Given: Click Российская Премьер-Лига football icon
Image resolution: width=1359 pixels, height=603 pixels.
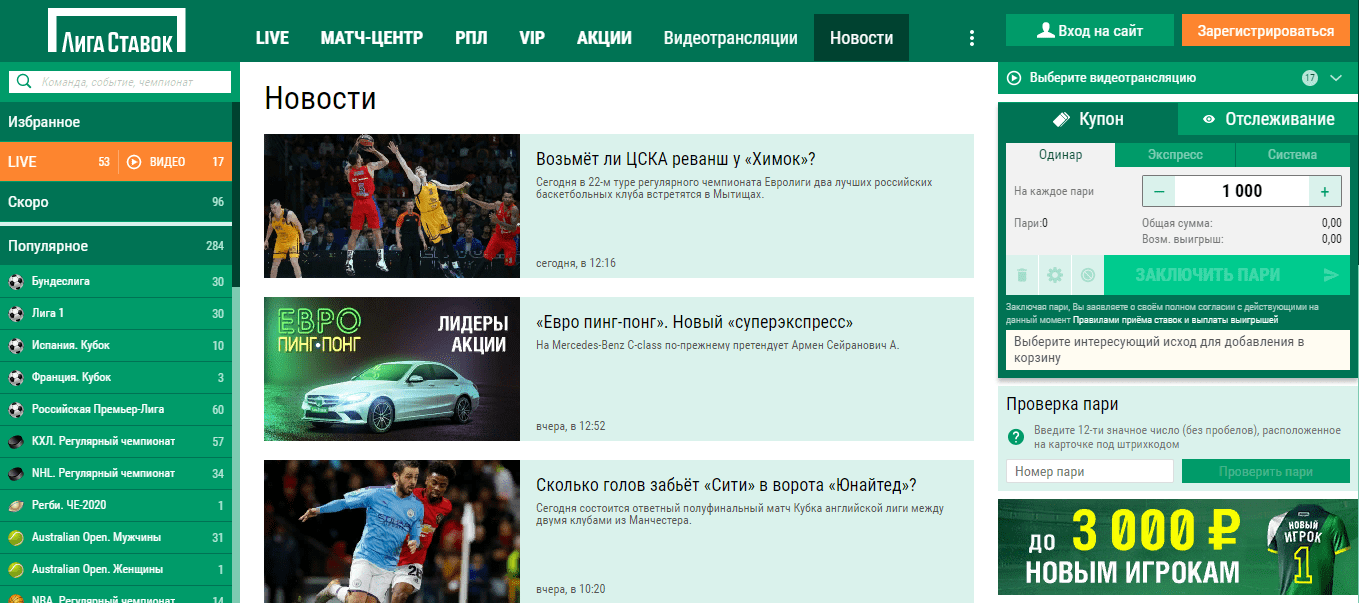Looking at the screenshot, I should tap(16, 409).
